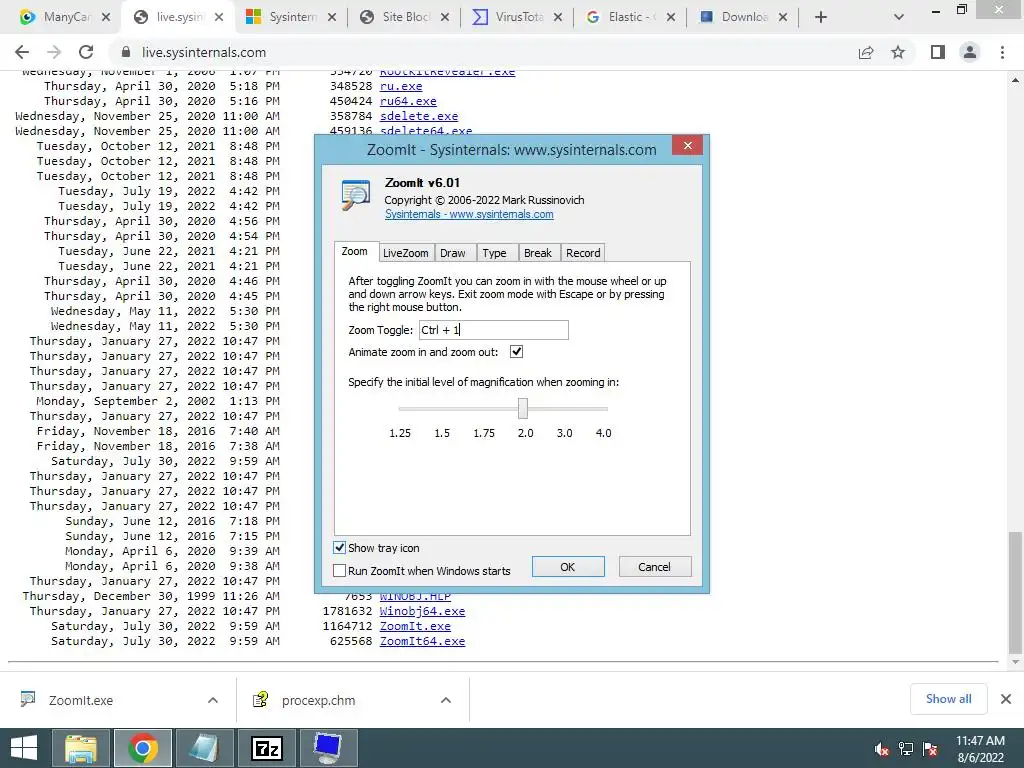Open a new browser tab
1024x768 pixels.
tap(821, 17)
